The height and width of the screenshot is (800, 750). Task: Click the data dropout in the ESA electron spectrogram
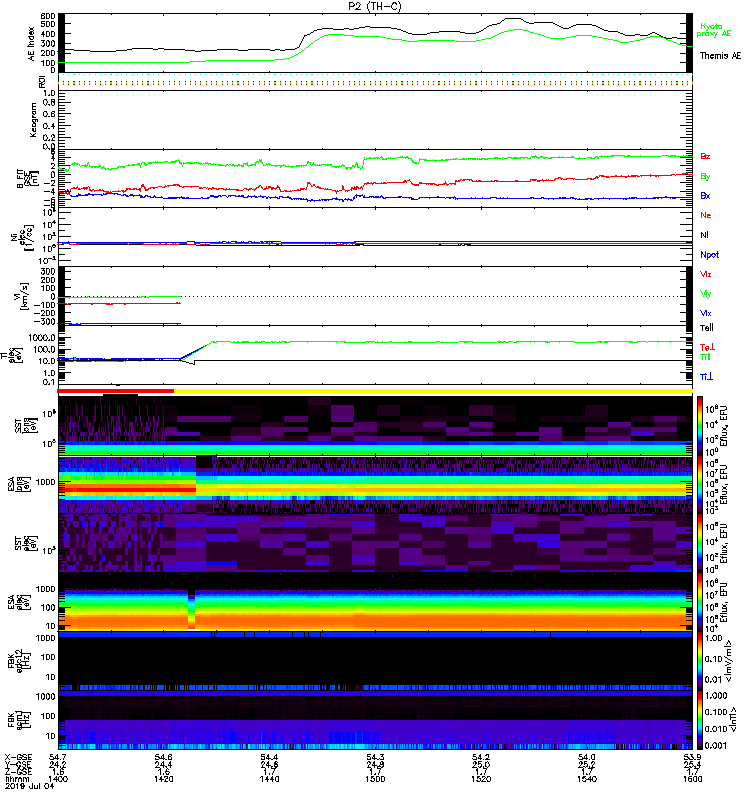[x=191, y=609]
